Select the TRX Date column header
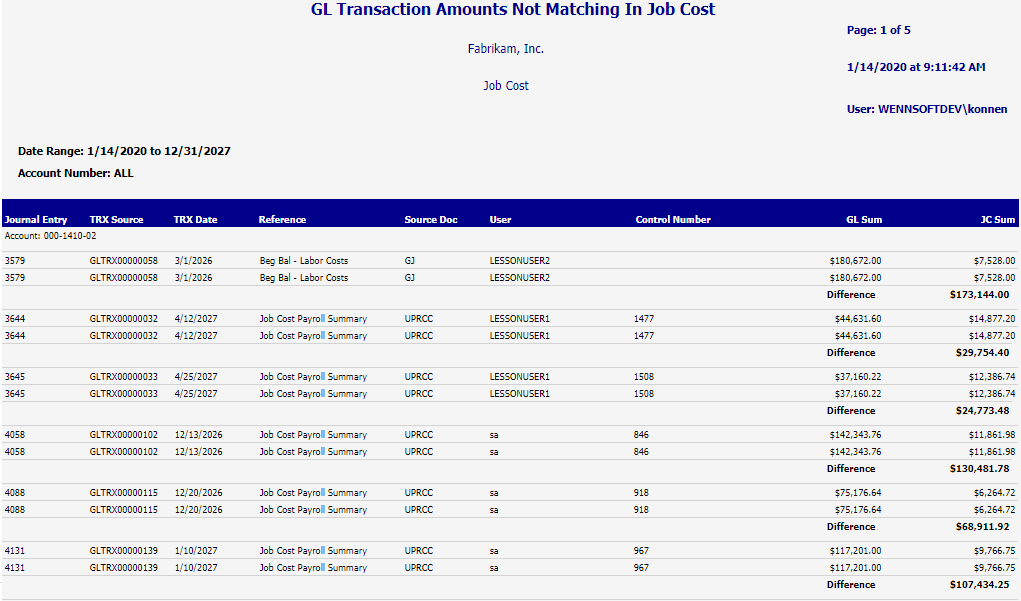Image resolution: width=1021 pixels, height=601 pixels. (x=195, y=219)
